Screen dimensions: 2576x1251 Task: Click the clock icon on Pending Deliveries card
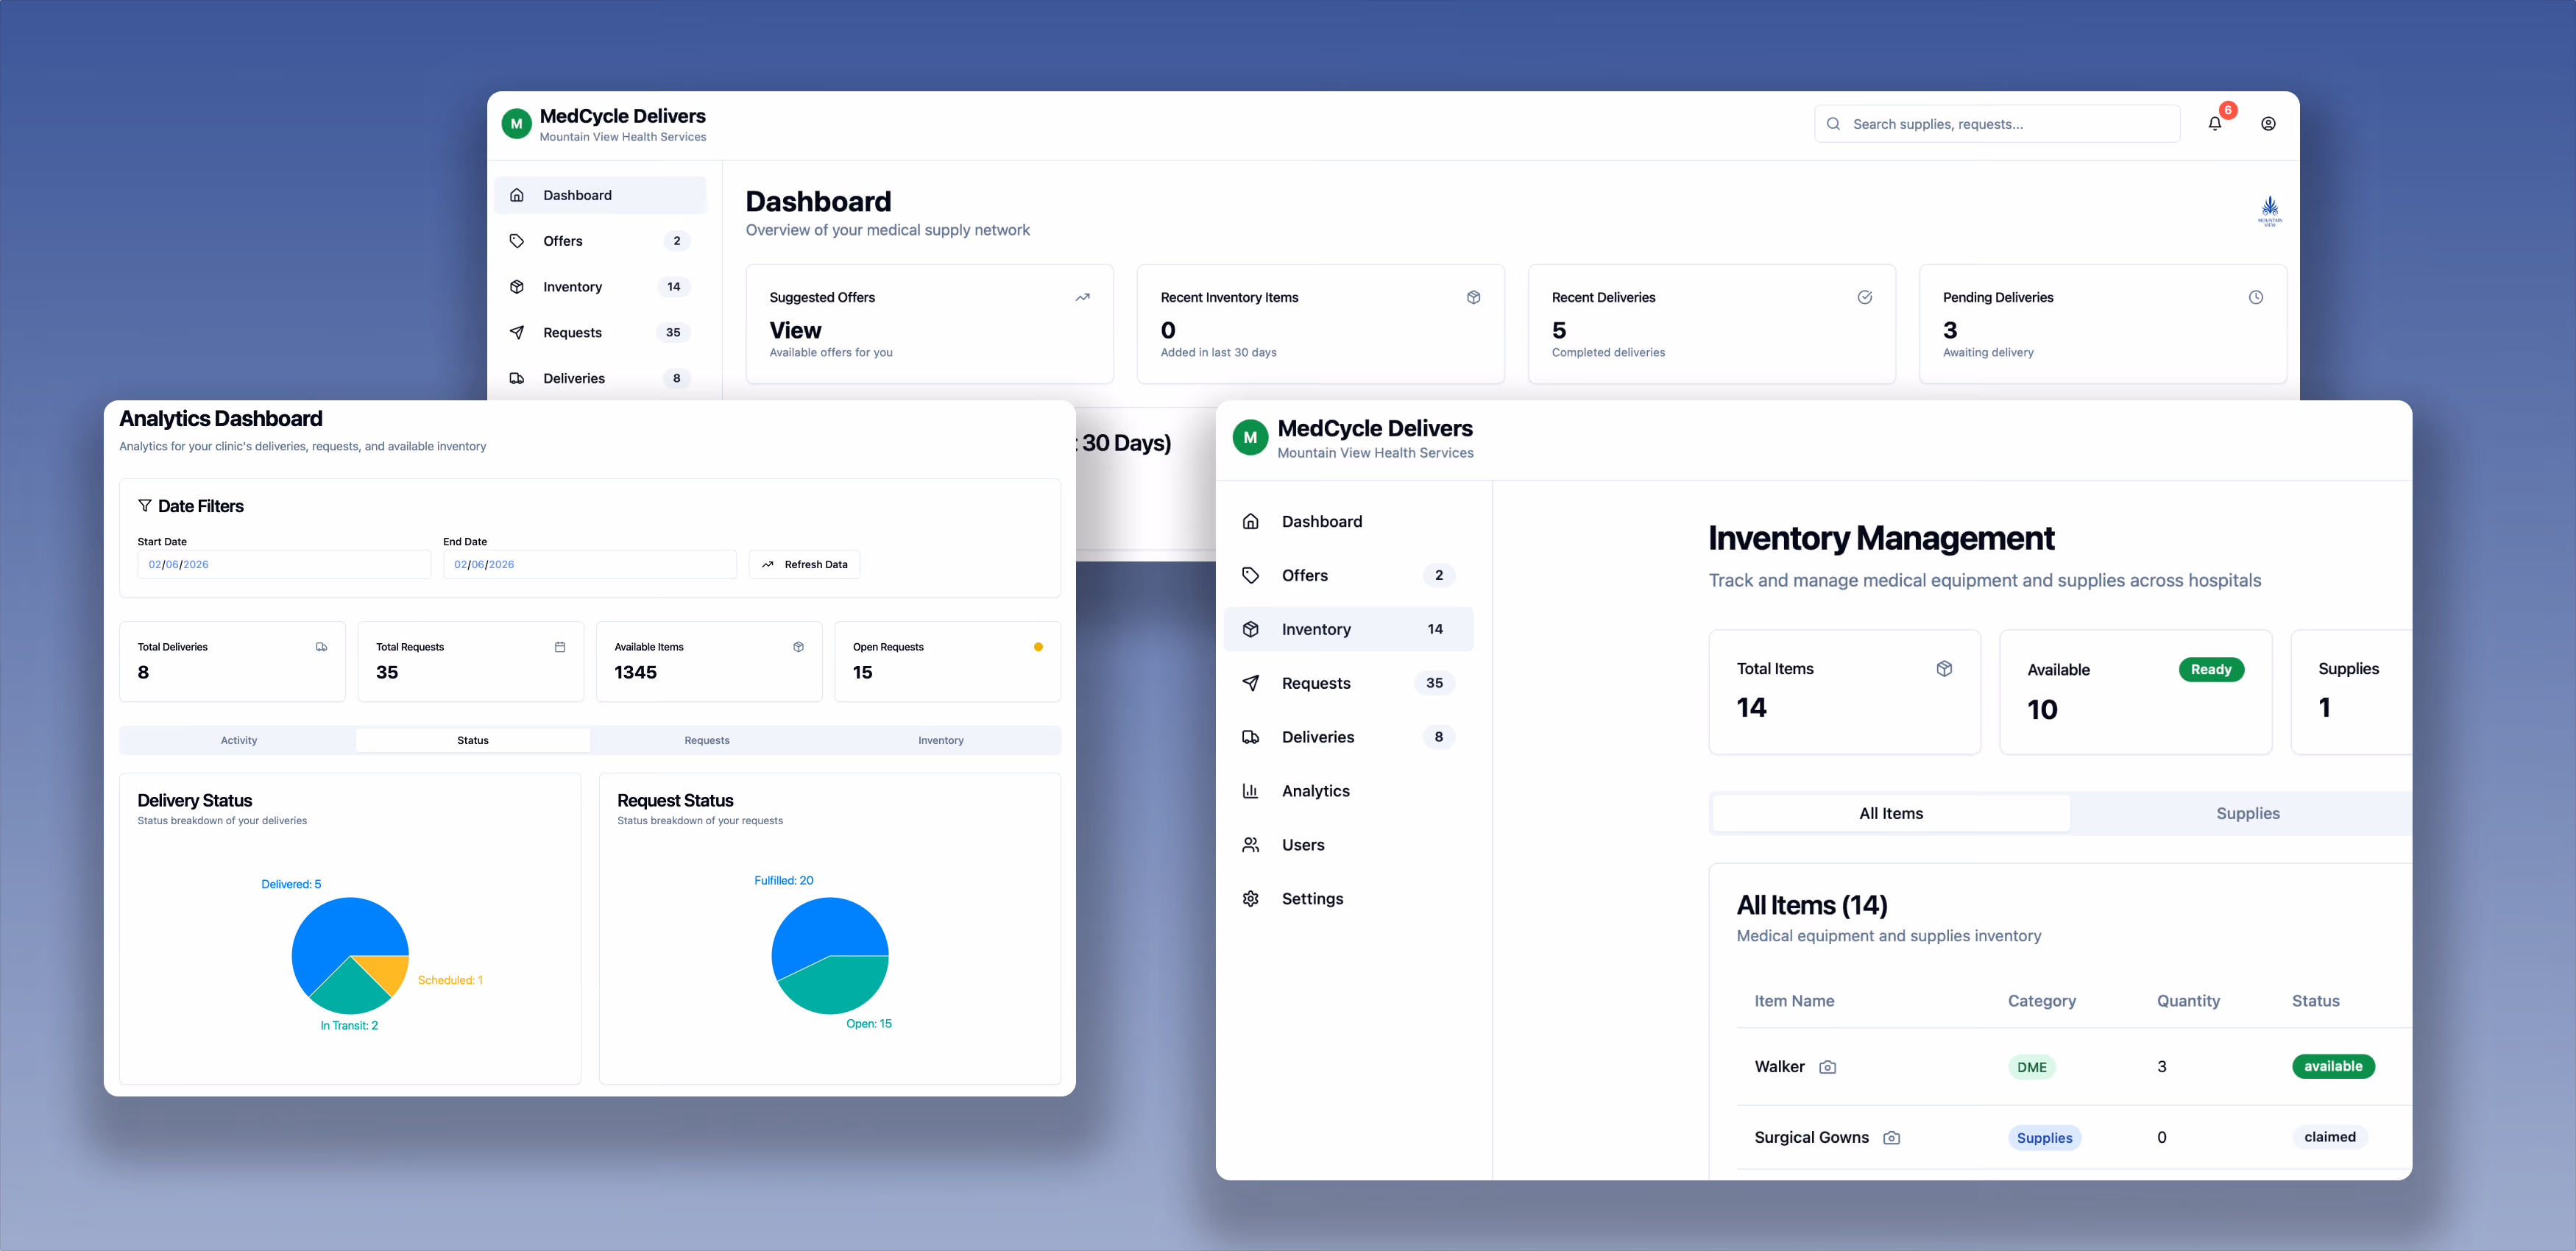point(2255,297)
